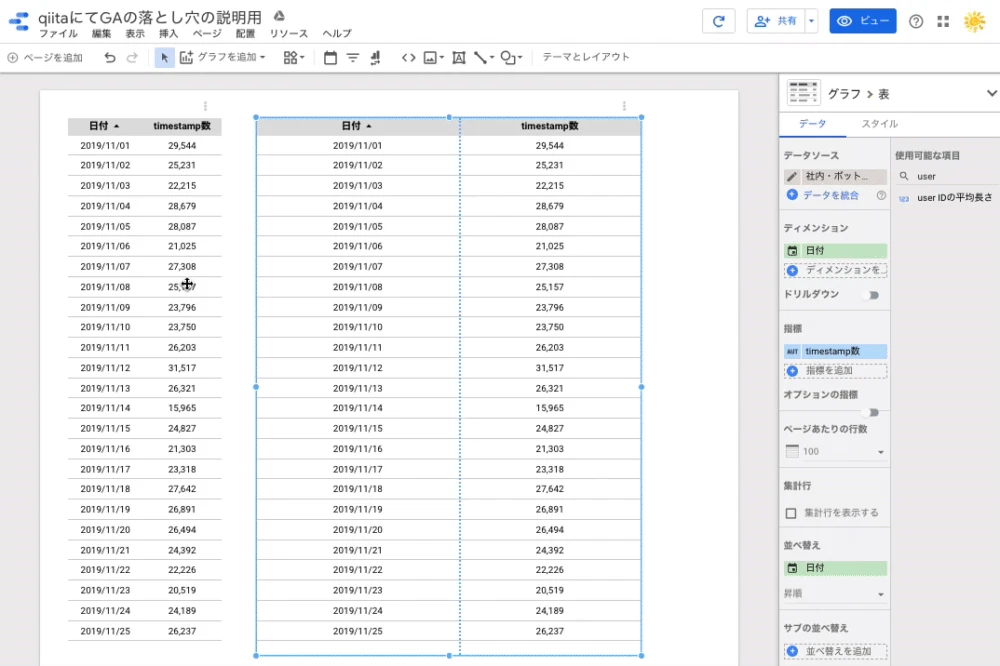Insert a text box element
Screen dimensions: 1000x666
coord(459,57)
